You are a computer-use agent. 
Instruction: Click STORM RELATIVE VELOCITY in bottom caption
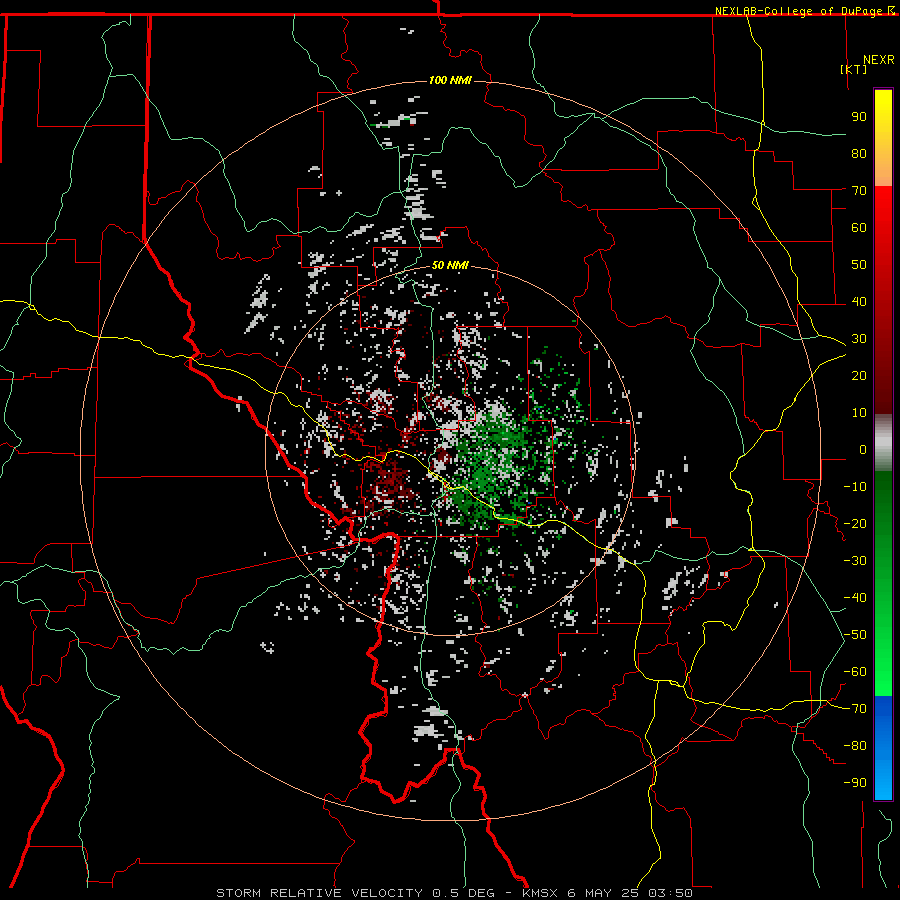click(x=319, y=893)
